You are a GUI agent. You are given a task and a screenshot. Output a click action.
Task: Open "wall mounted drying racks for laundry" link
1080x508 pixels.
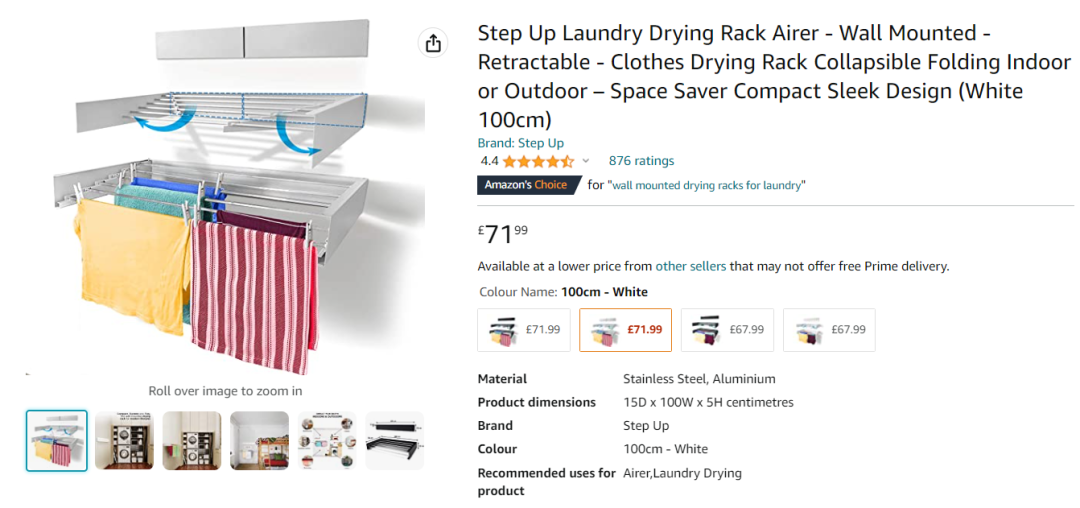(x=707, y=185)
